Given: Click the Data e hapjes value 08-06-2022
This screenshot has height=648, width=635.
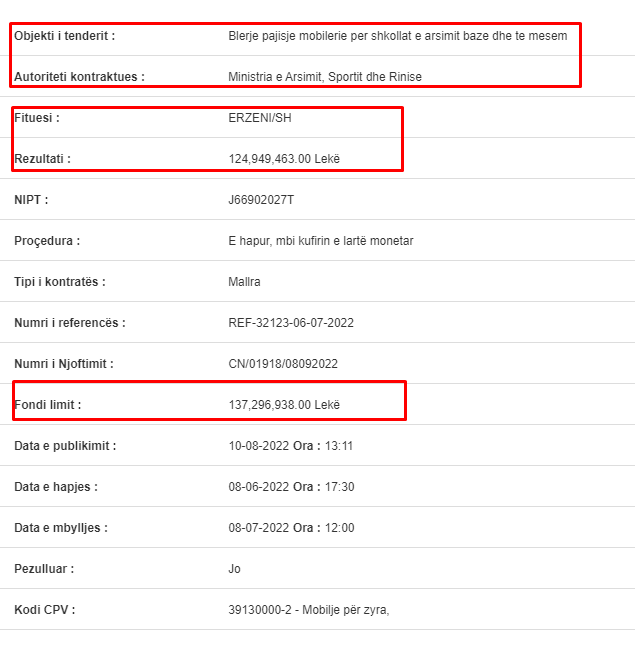Looking at the screenshot, I should (x=259, y=487).
